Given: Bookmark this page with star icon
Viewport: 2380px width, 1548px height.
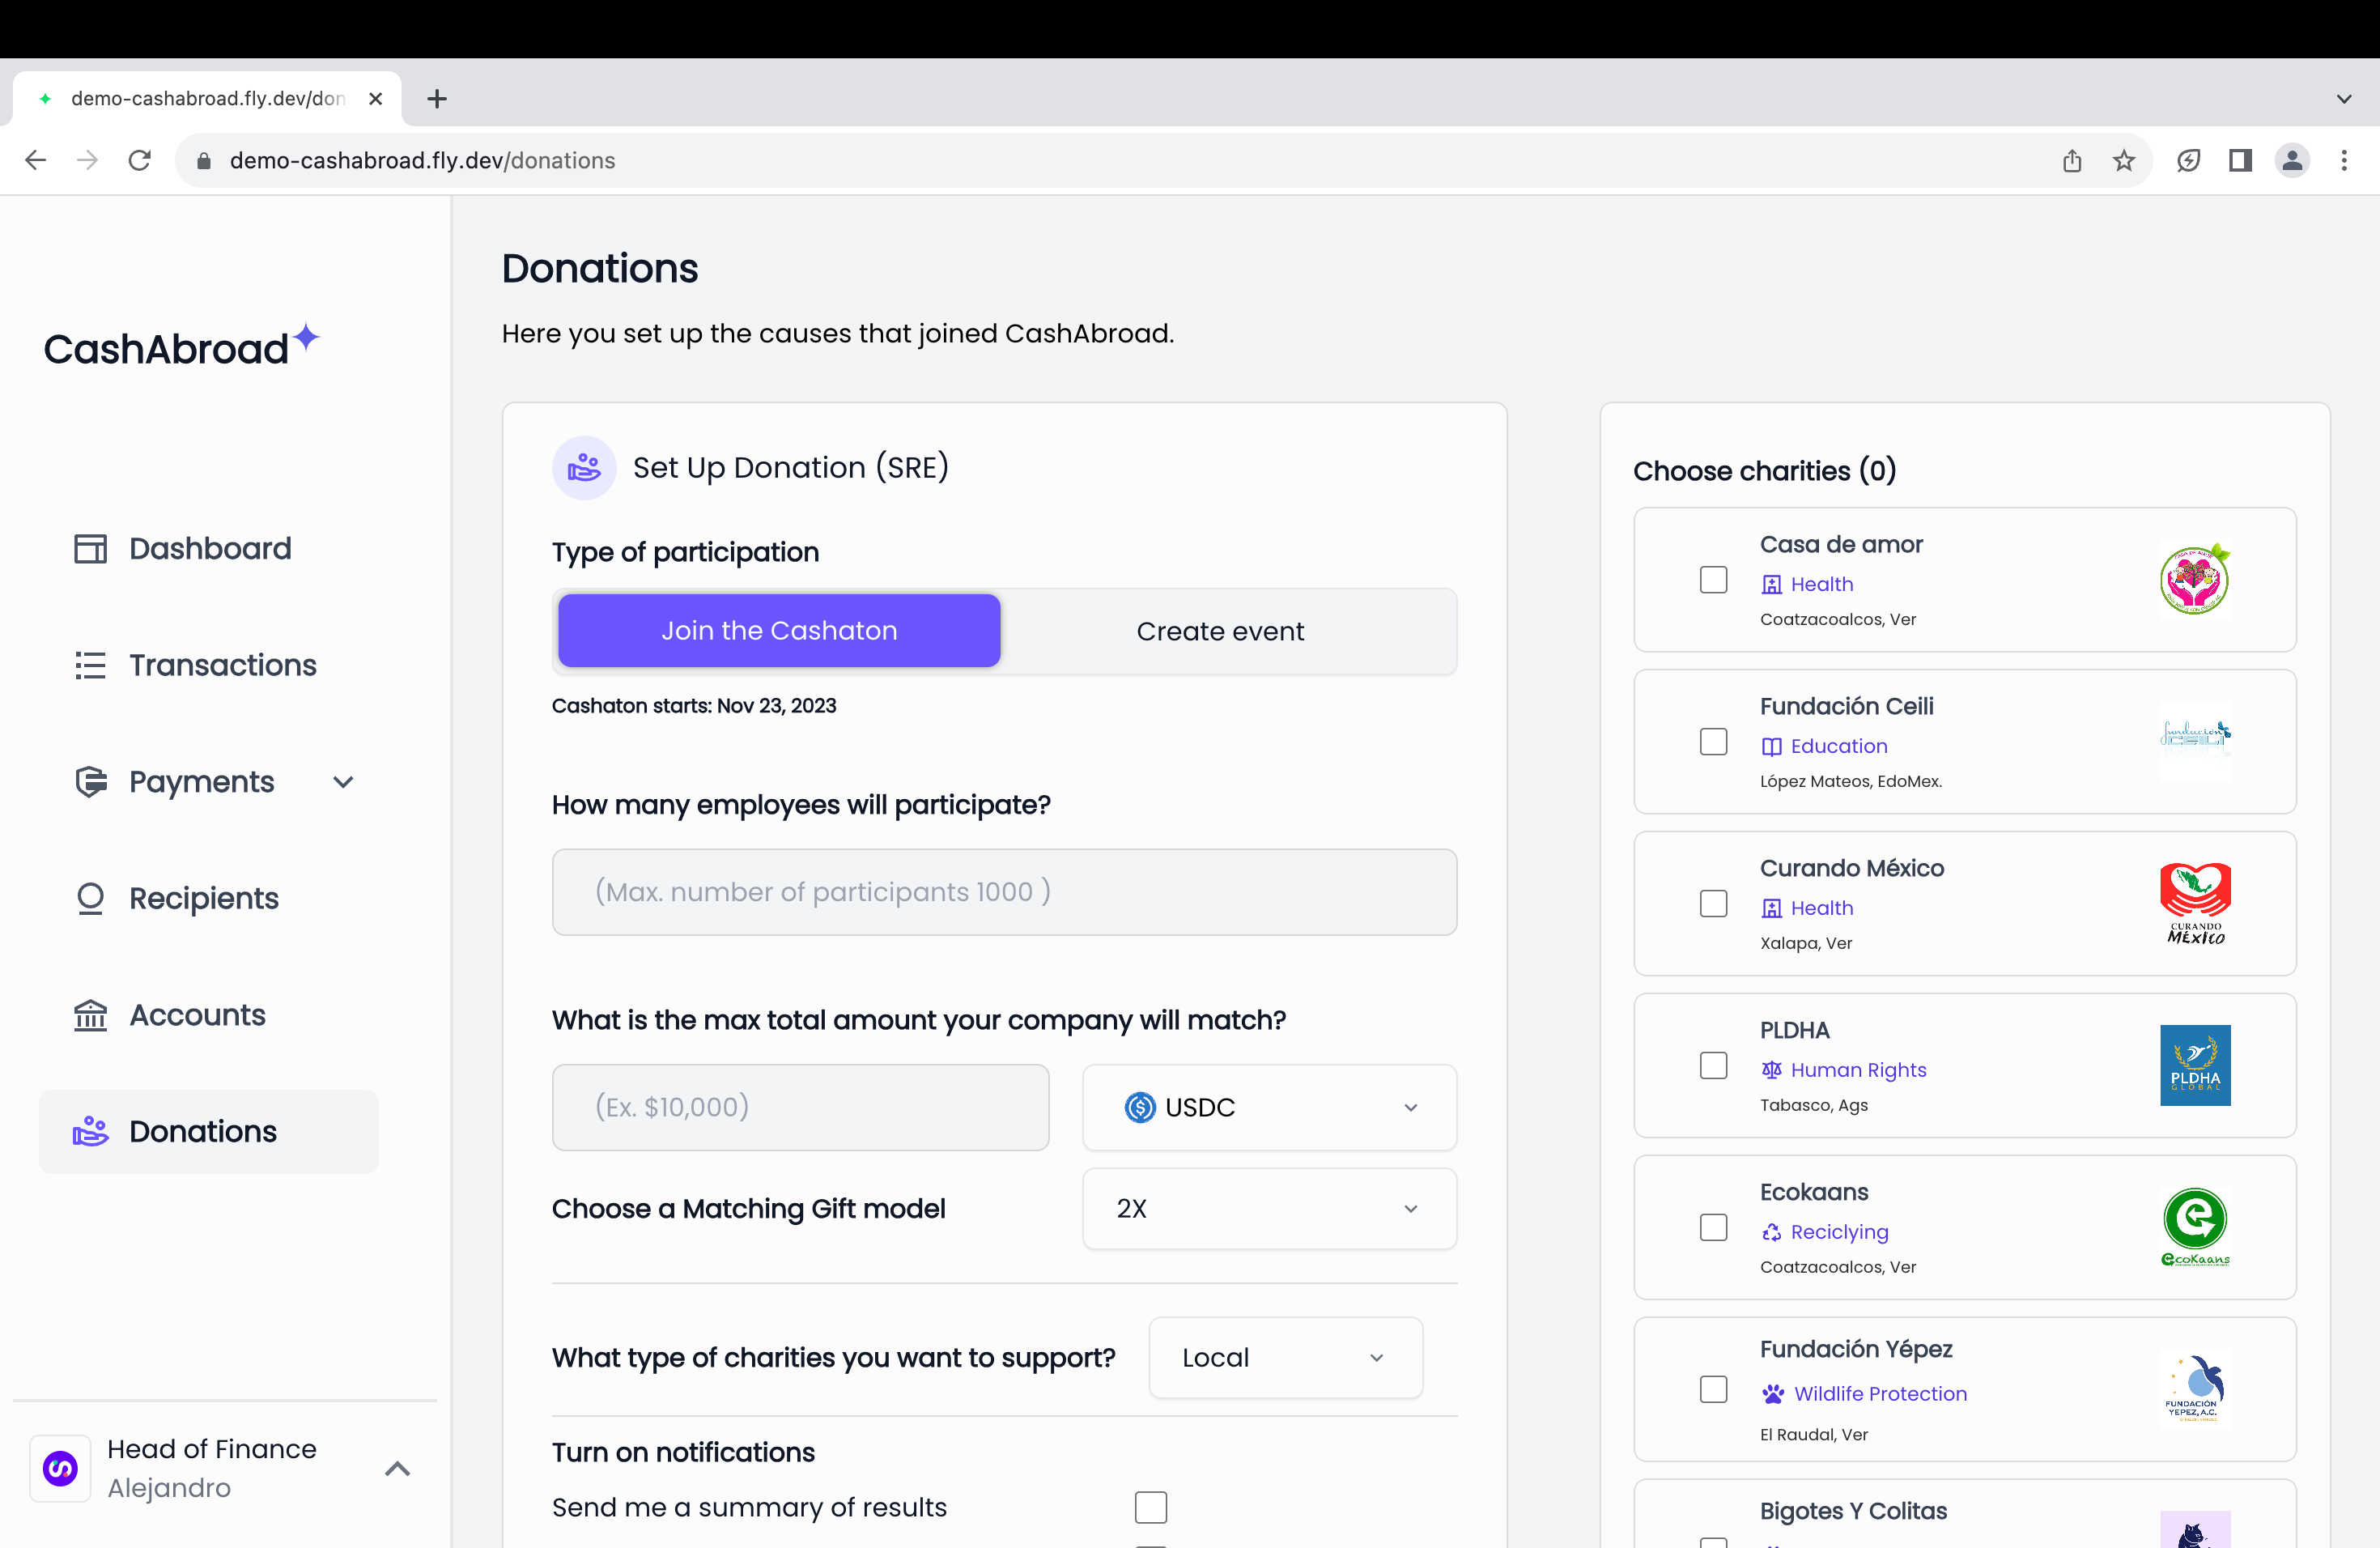Looking at the screenshot, I should (x=2123, y=160).
